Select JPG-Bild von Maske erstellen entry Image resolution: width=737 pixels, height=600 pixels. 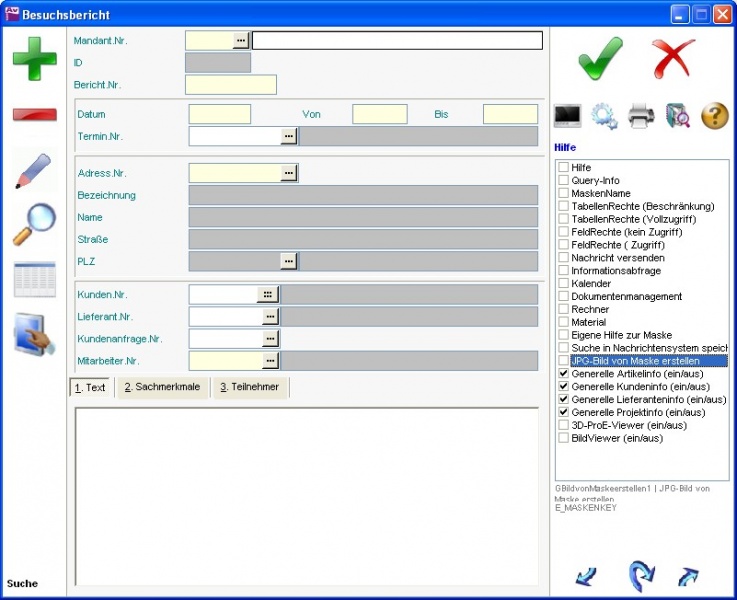tap(634, 361)
